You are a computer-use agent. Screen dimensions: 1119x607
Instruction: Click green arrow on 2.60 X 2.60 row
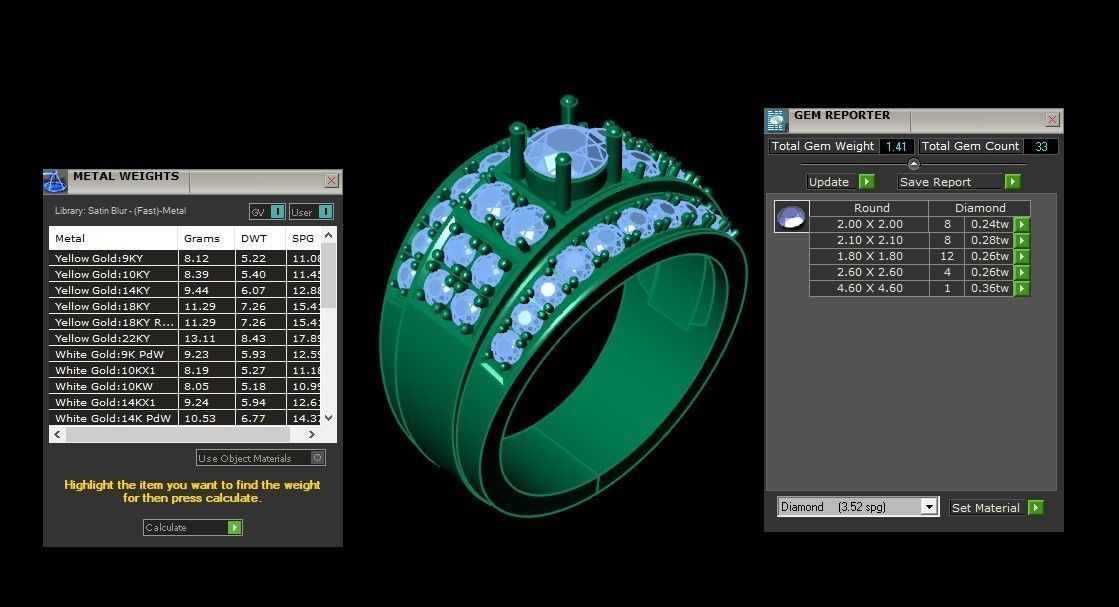[1022, 272]
